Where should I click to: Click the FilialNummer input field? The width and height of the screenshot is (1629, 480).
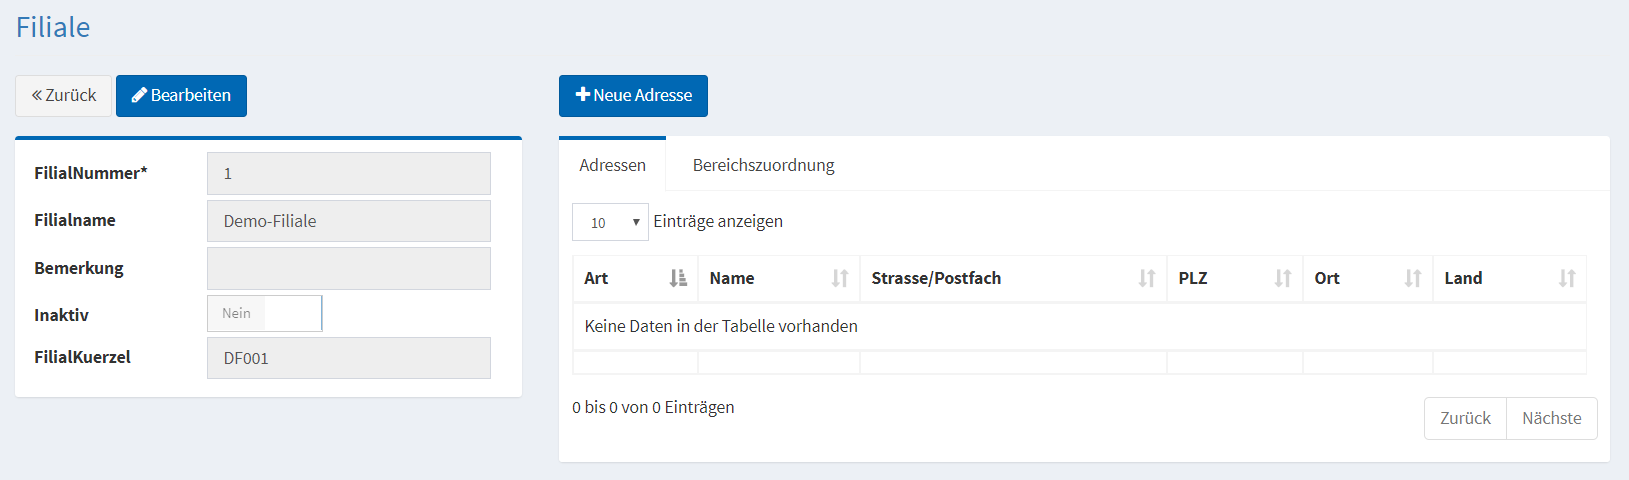(348, 173)
